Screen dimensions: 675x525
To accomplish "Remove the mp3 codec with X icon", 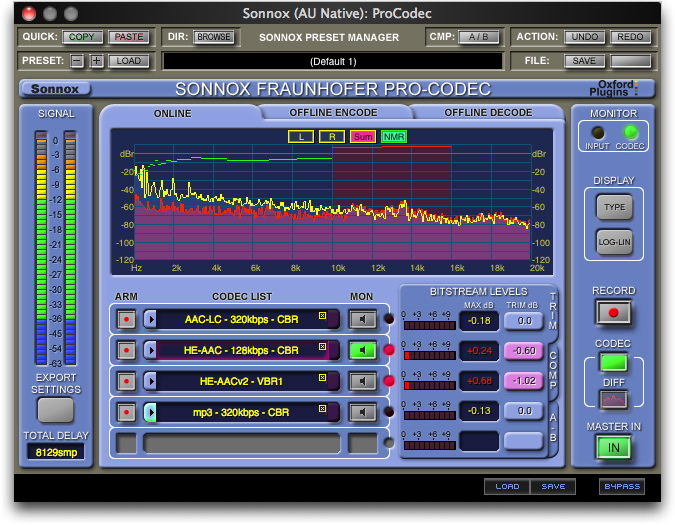I will pyautogui.click(x=322, y=408).
